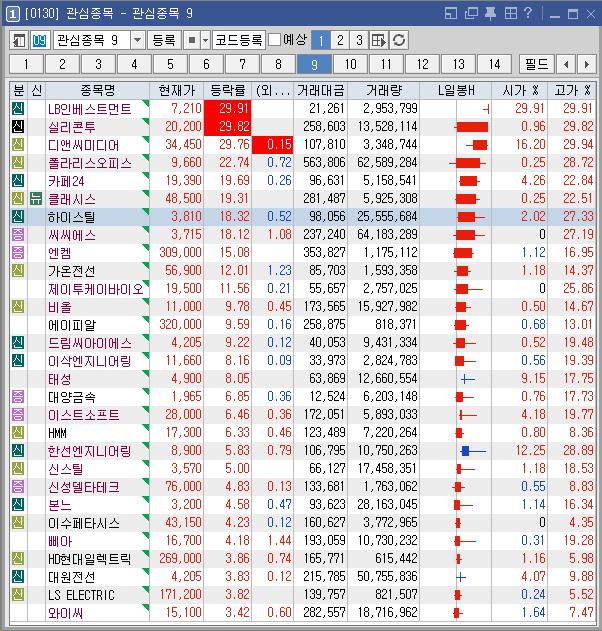Select the 폴라리스오피스 stock name

(90, 163)
